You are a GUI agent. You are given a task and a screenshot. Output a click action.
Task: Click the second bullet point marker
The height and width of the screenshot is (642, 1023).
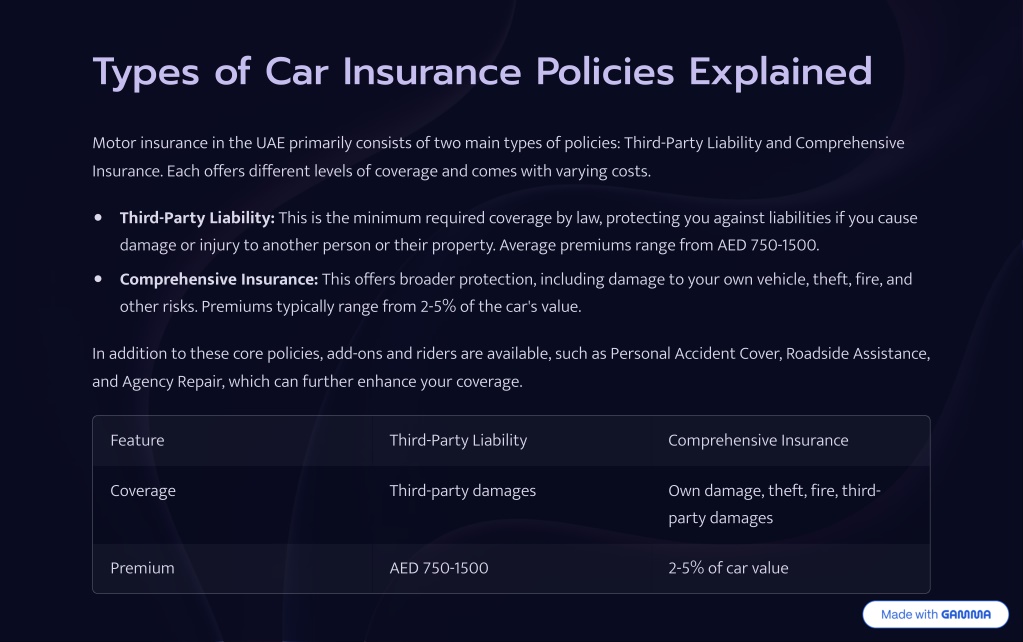point(98,279)
